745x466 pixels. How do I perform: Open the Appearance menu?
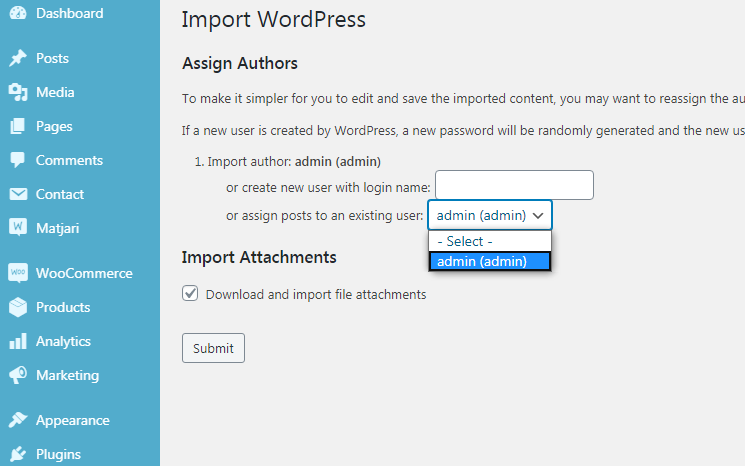pyautogui.click(x=73, y=420)
